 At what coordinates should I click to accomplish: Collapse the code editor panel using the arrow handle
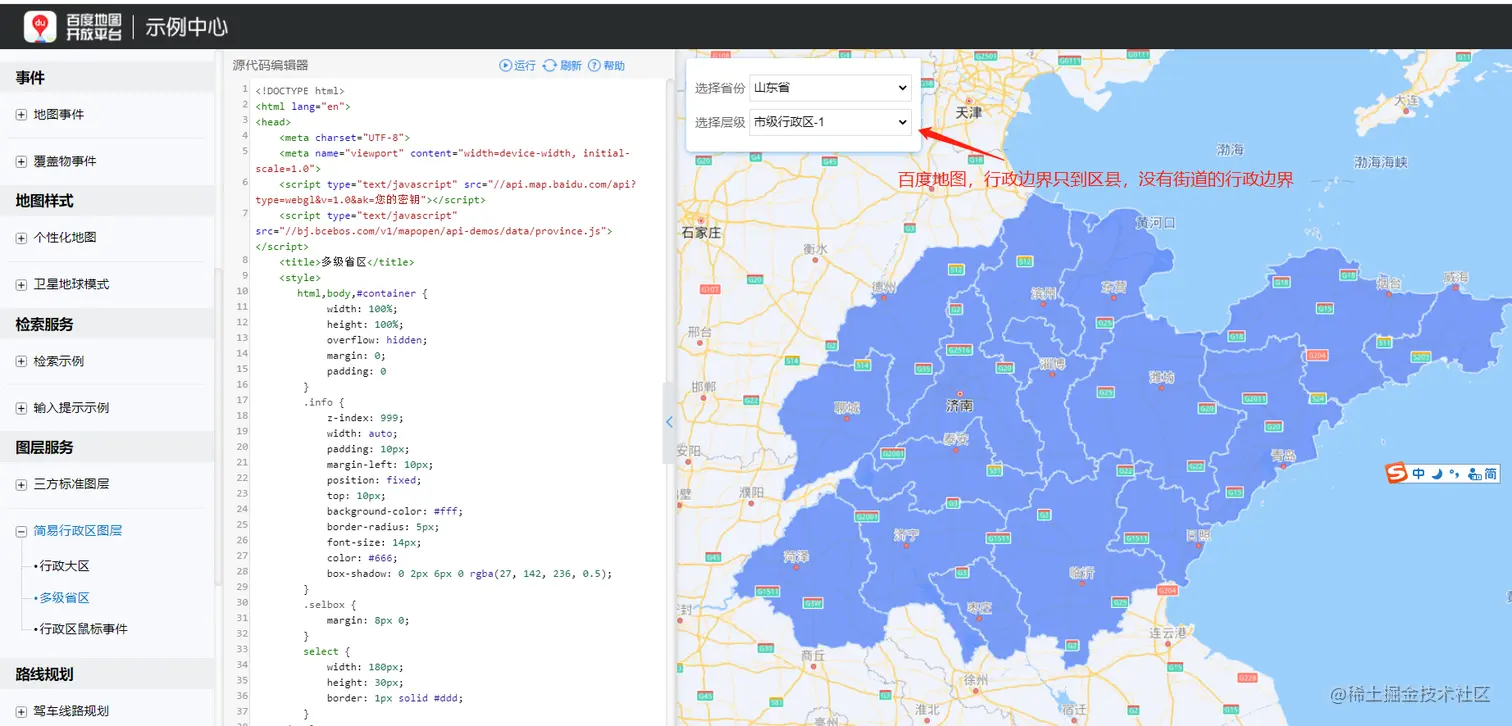pos(669,422)
